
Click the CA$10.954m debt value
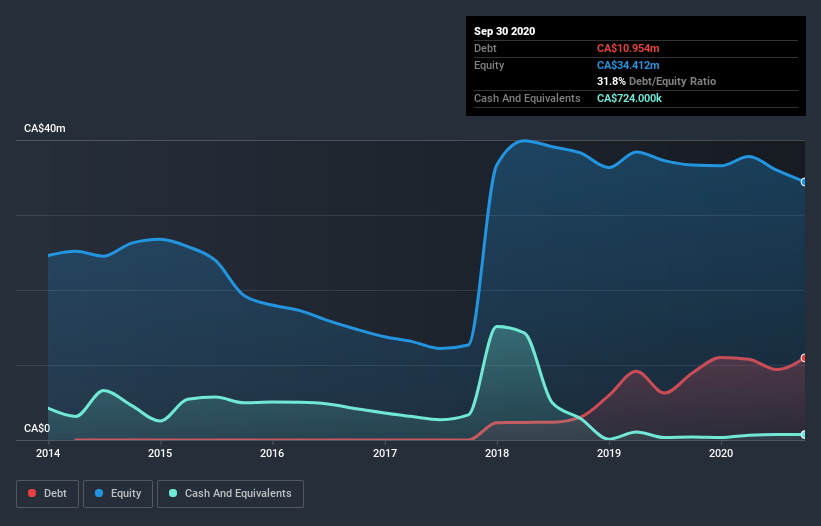(628, 48)
